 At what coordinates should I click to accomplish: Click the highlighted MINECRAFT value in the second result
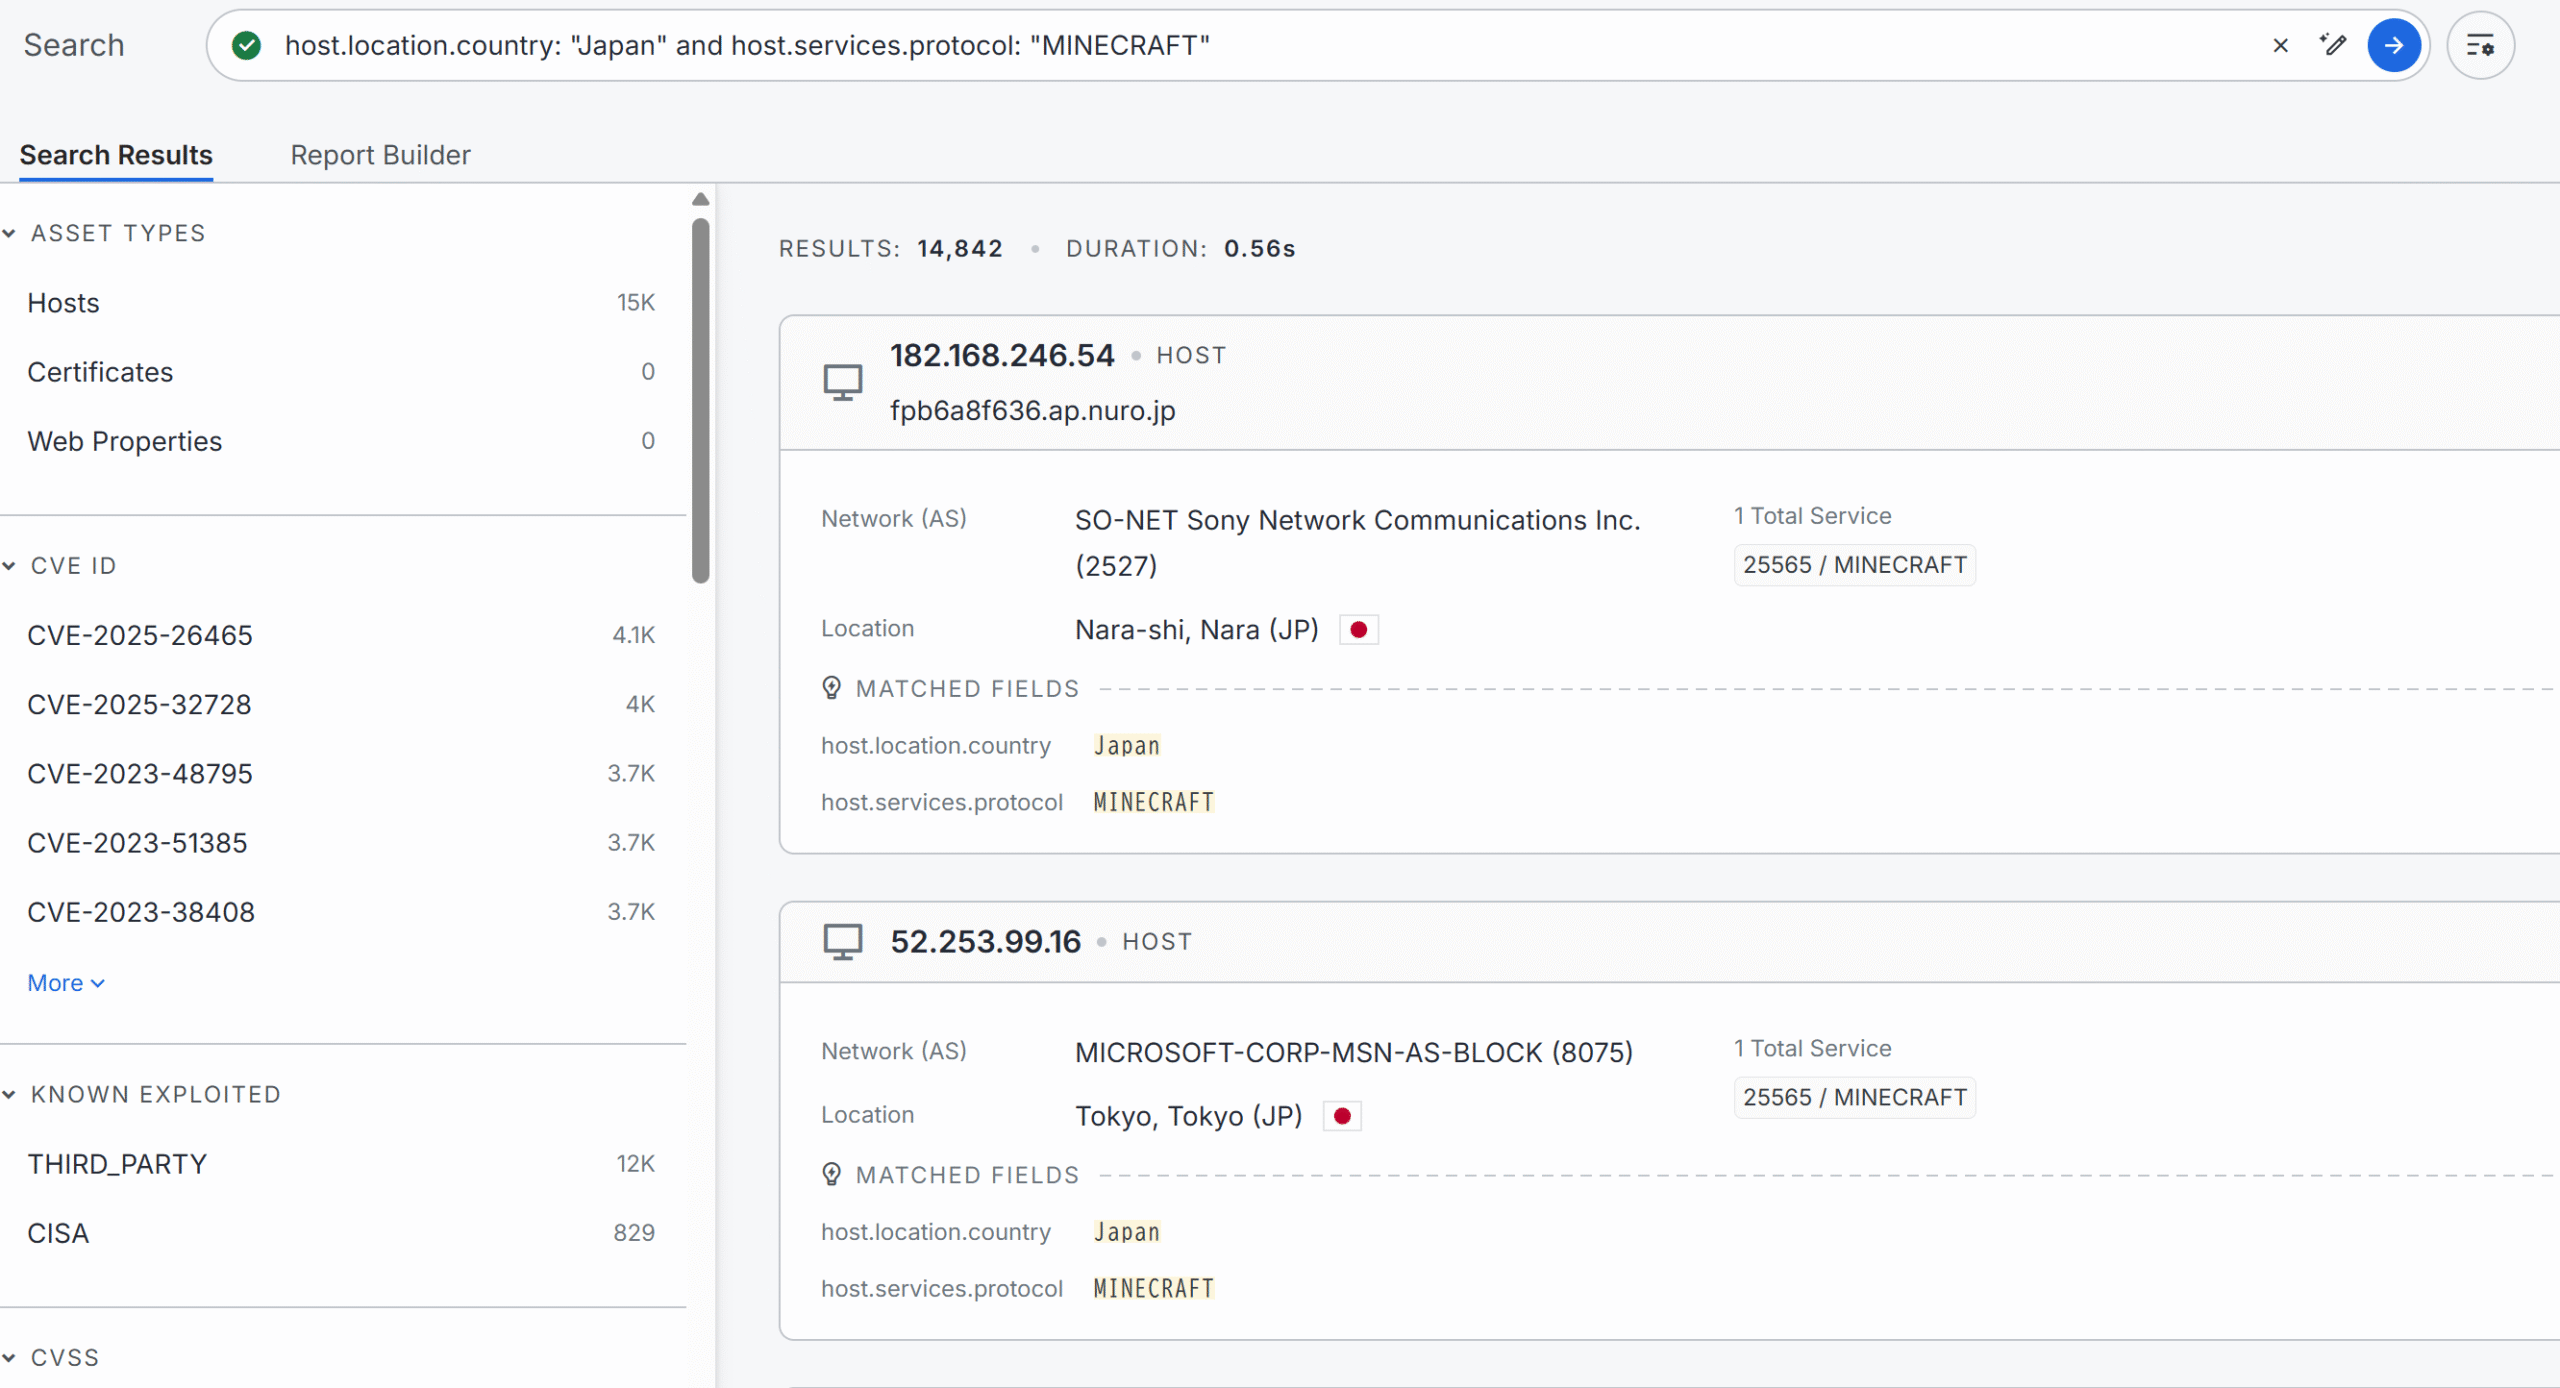coord(1153,1288)
